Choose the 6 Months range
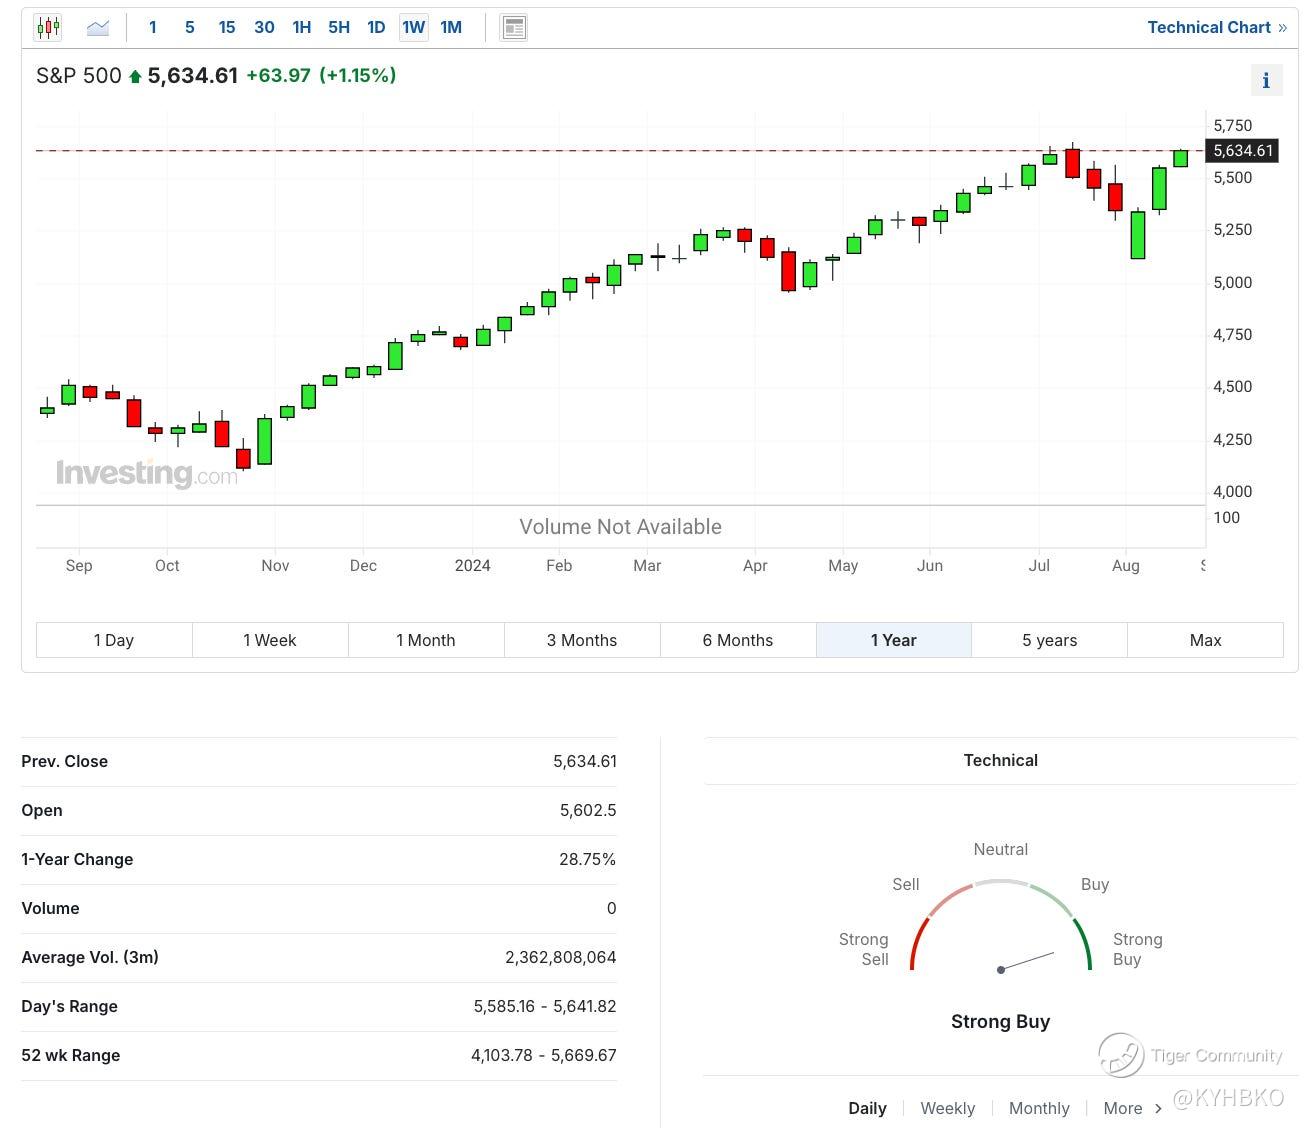This screenshot has height=1128, width=1310. click(738, 640)
